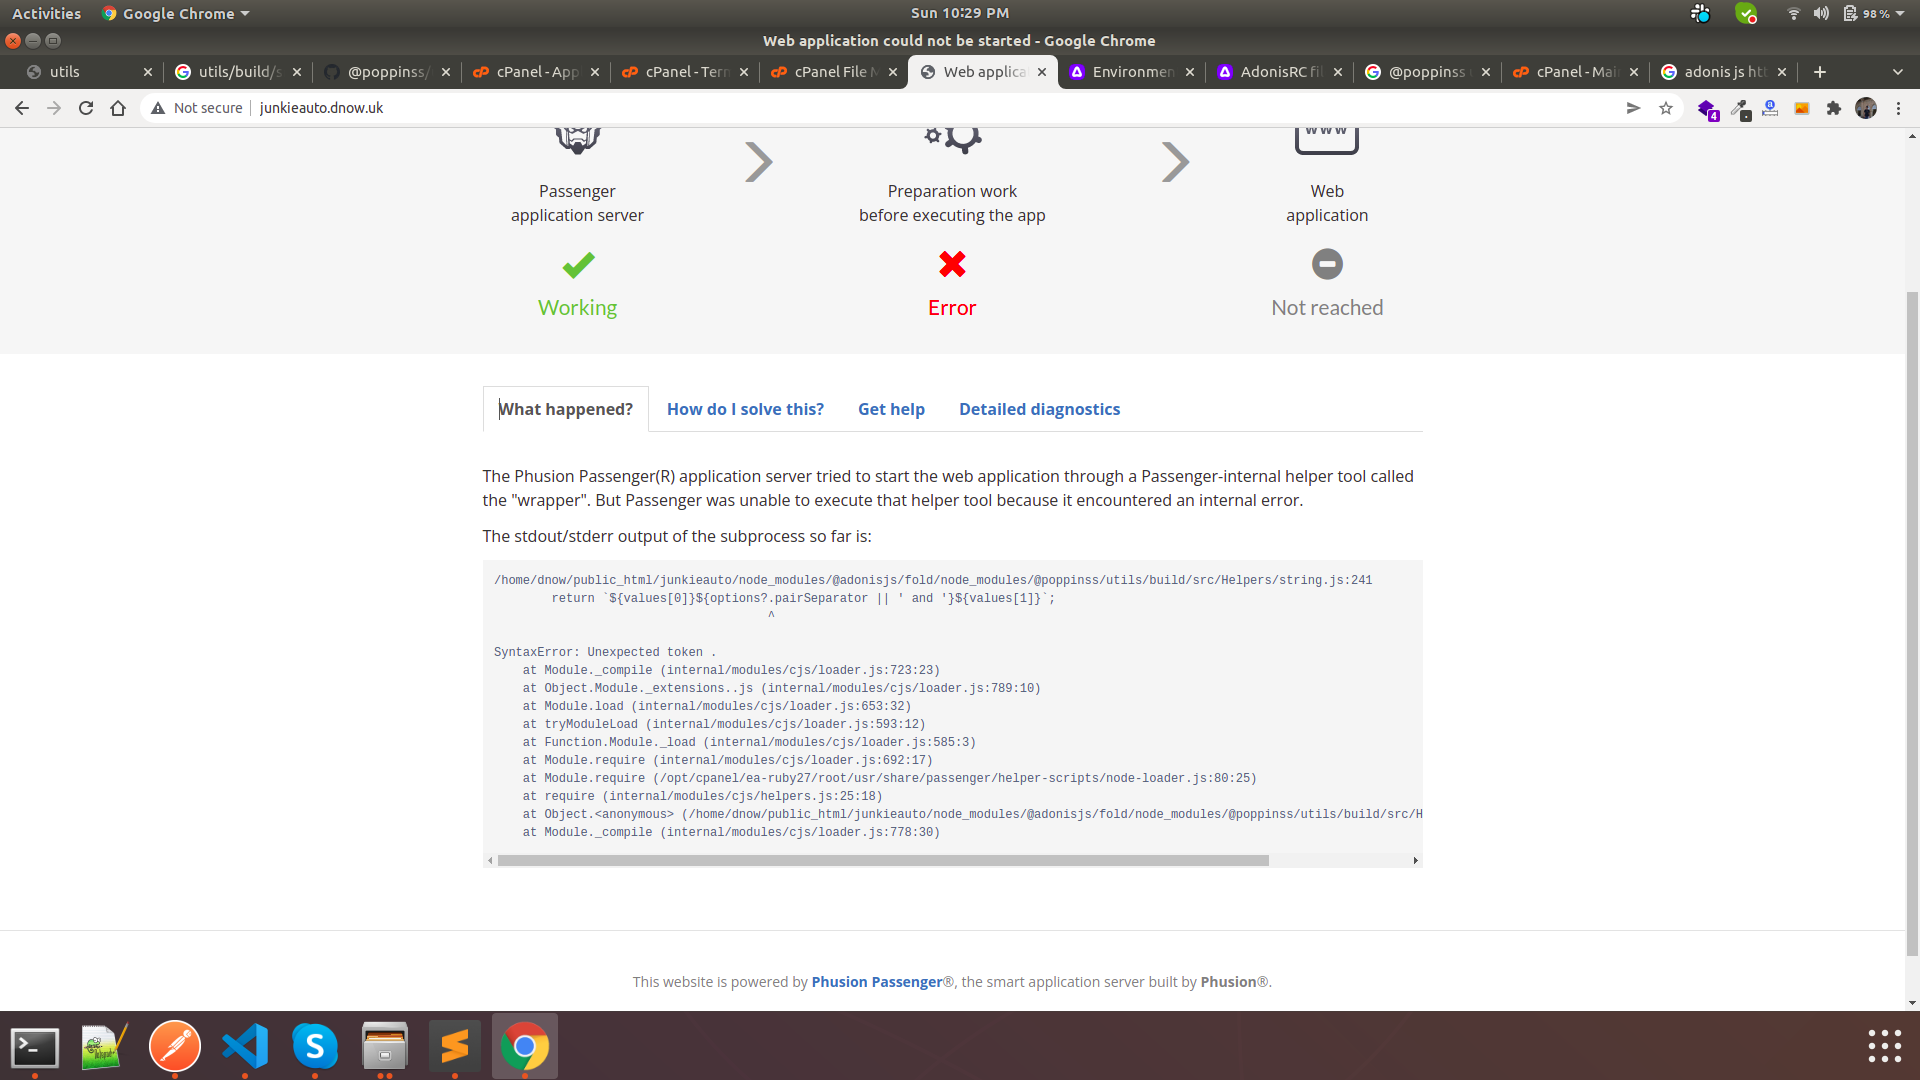The width and height of the screenshot is (1920, 1080).
Task: Open the Get help tab
Action: pyautogui.click(x=891, y=409)
